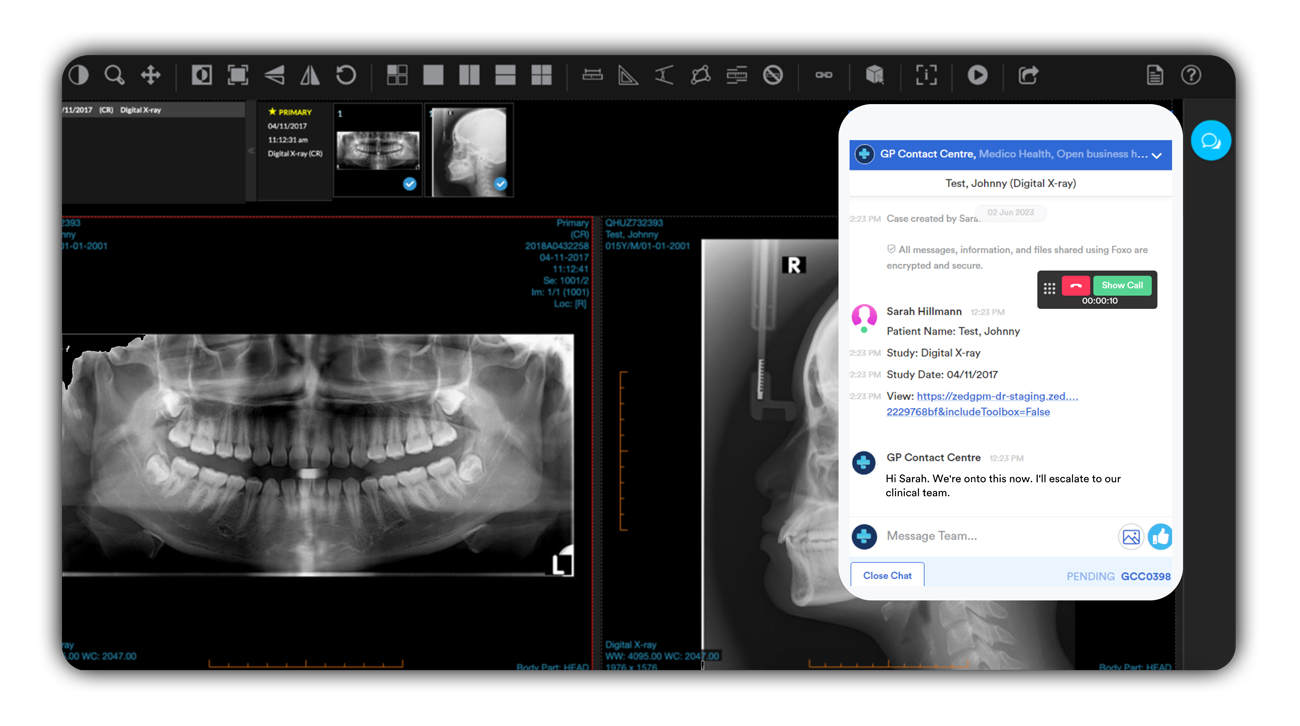This screenshot has height=726, width=1300.
Task: Toggle image info overlay icon
Action: coord(926,75)
